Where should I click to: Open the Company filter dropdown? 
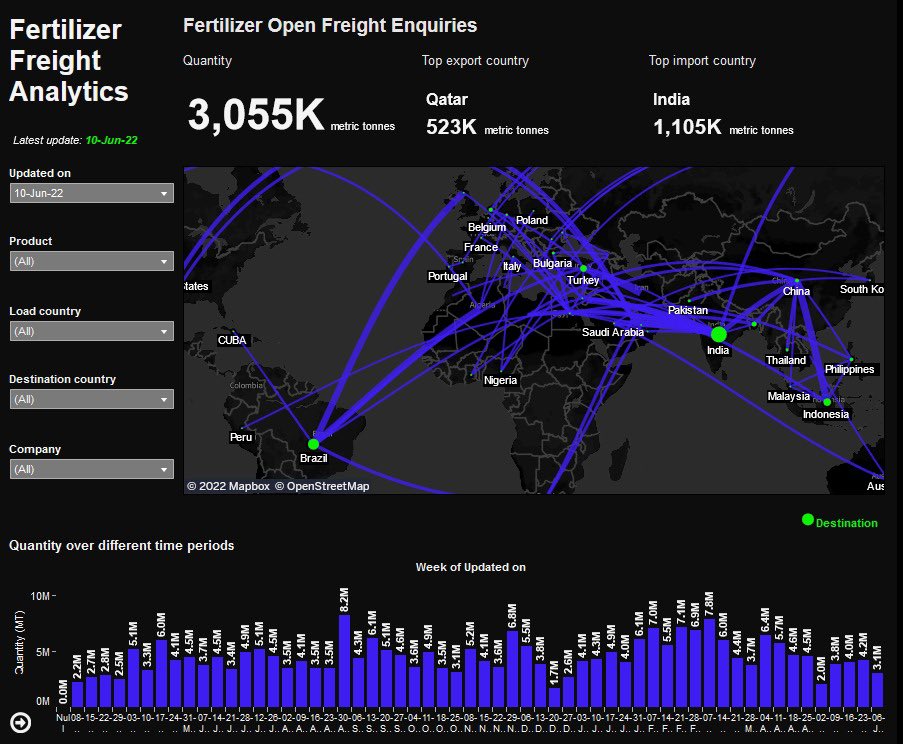click(x=92, y=469)
